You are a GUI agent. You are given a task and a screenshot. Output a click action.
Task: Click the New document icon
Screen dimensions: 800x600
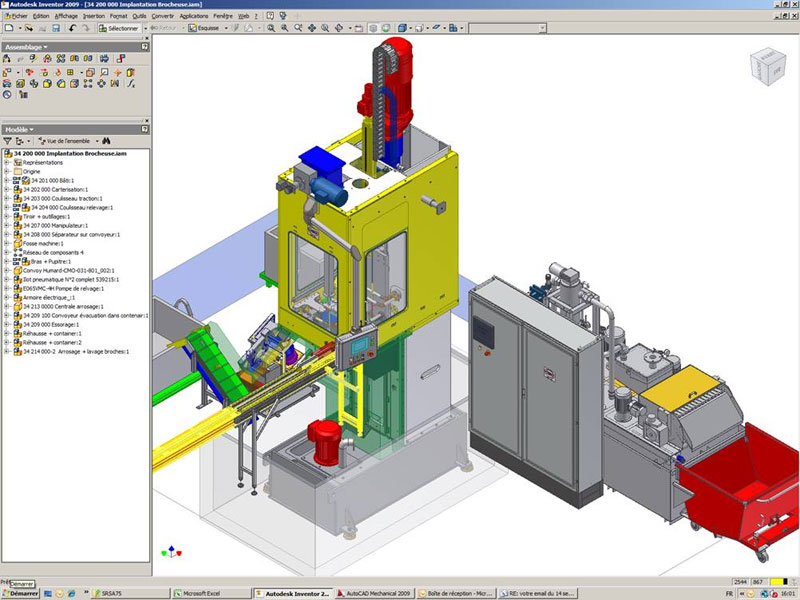[8, 28]
